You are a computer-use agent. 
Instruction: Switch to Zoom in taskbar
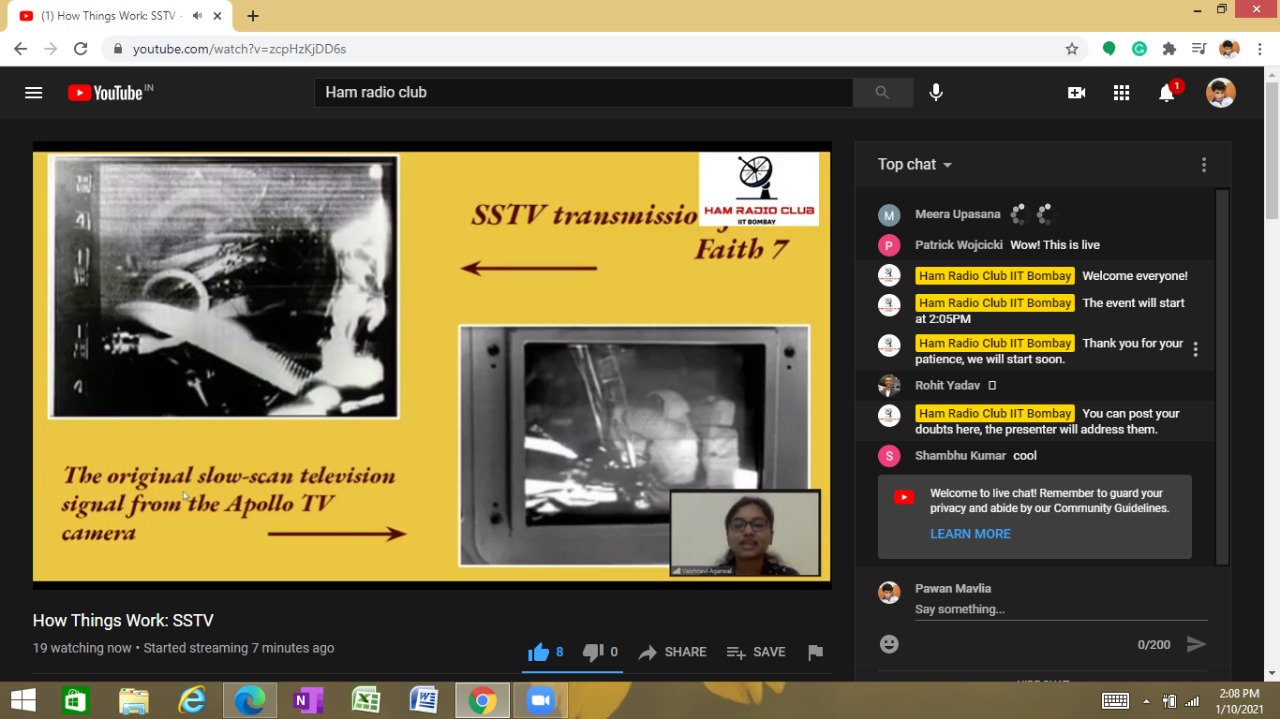[540, 700]
